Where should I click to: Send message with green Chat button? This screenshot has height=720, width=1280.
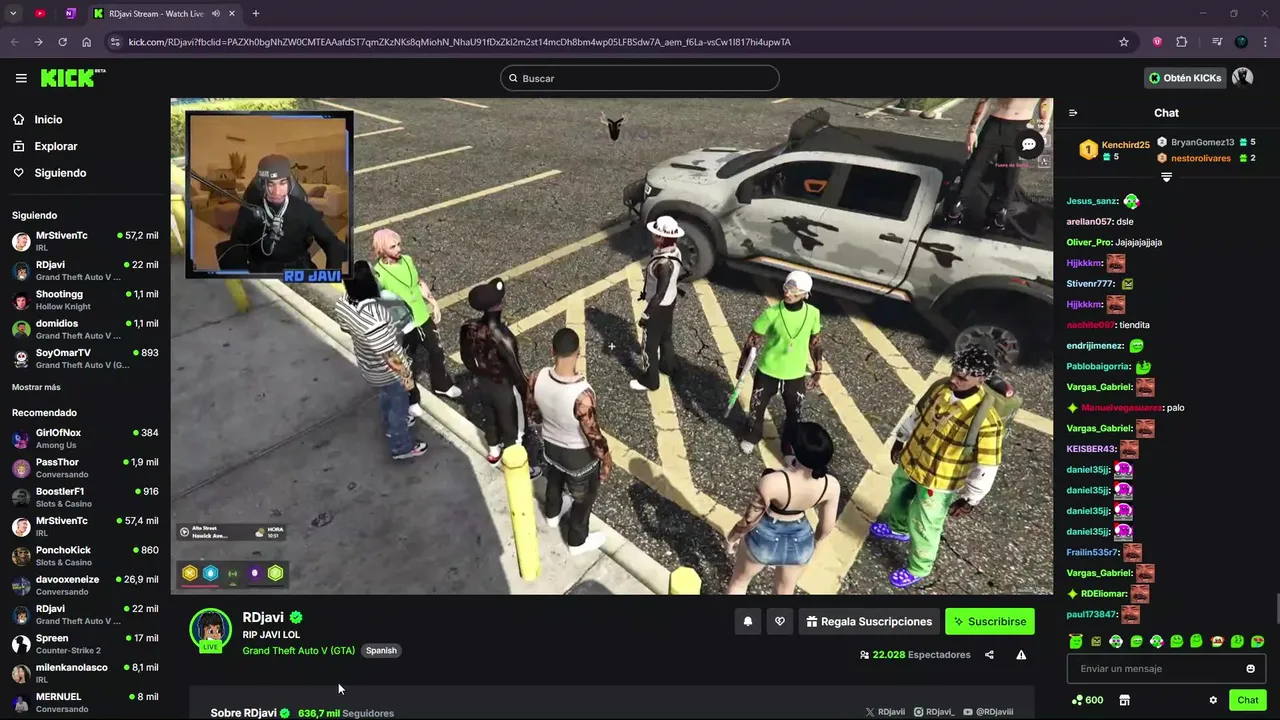(1248, 700)
